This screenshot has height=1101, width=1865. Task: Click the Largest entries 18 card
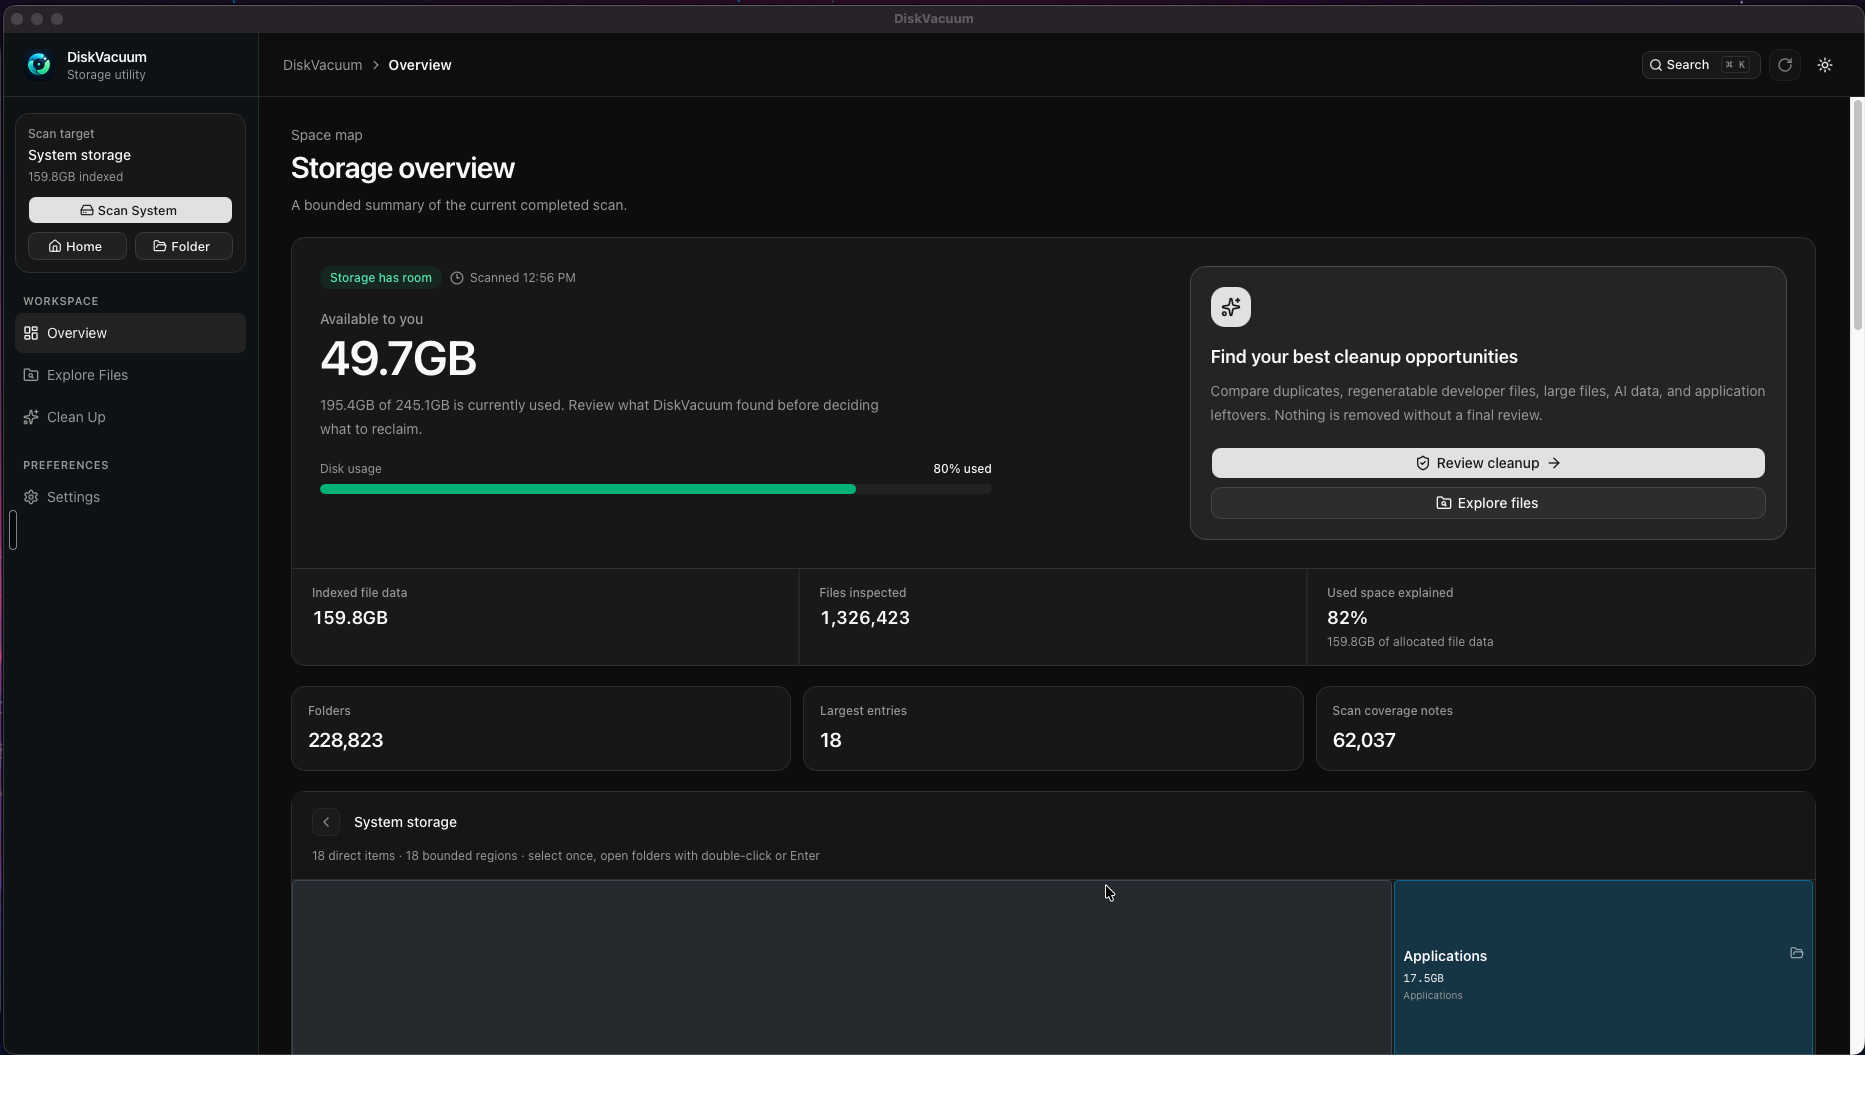point(1053,728)
